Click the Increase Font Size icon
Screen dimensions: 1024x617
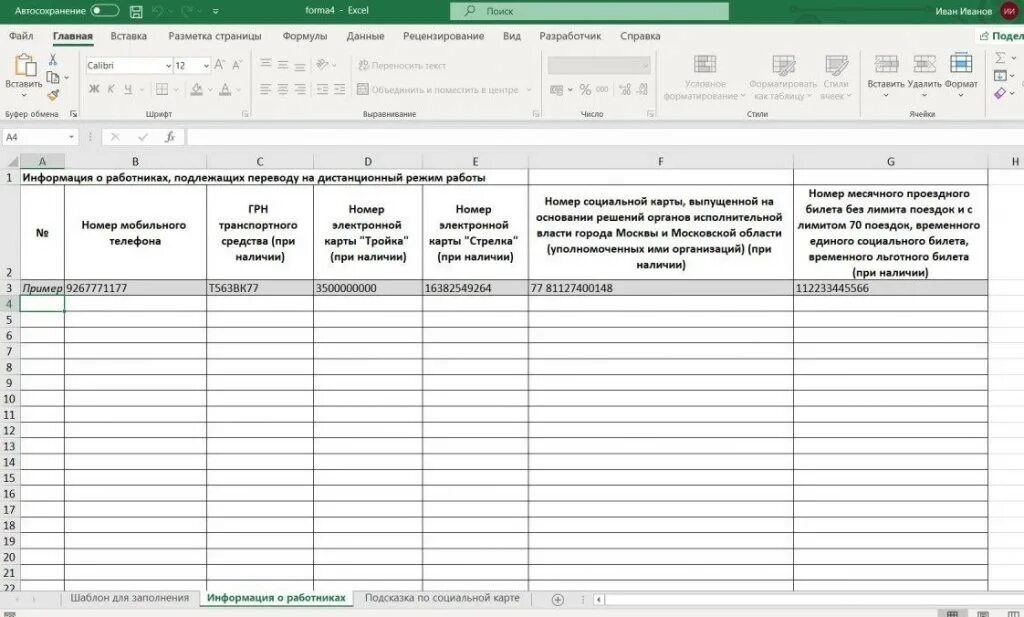[x=219, y=65]
